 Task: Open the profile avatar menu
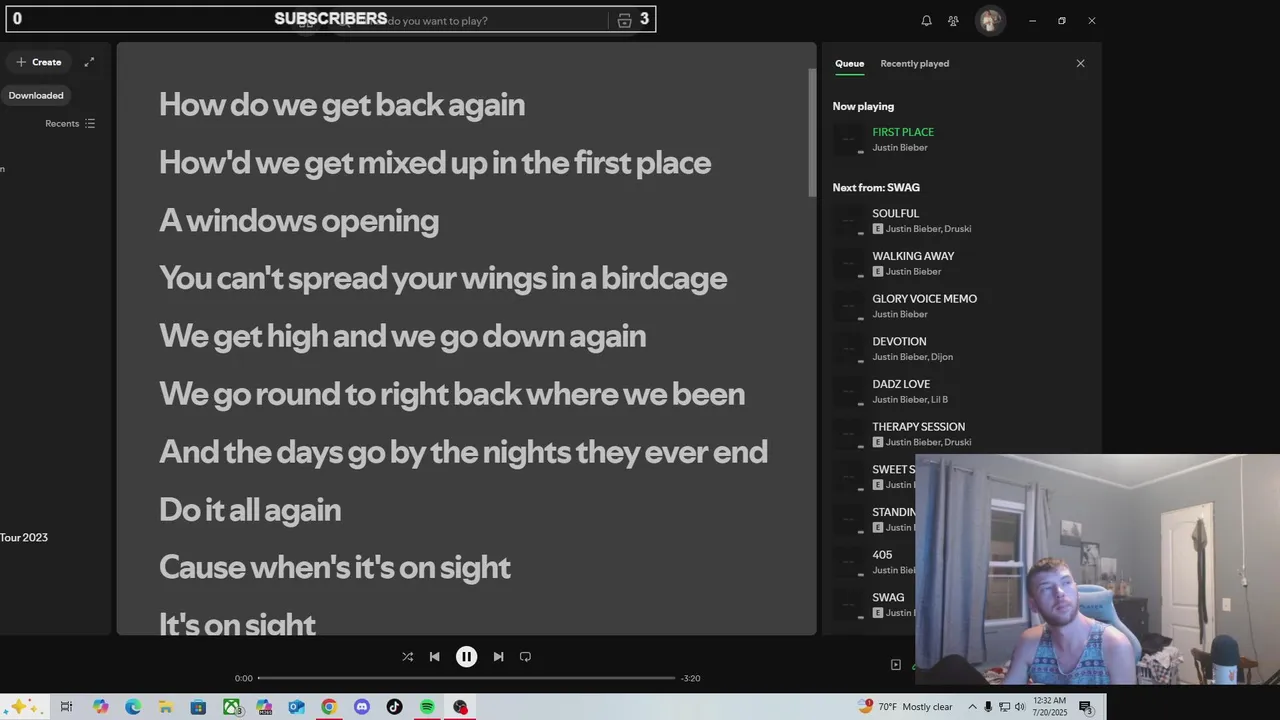click(x=990, y=20)
